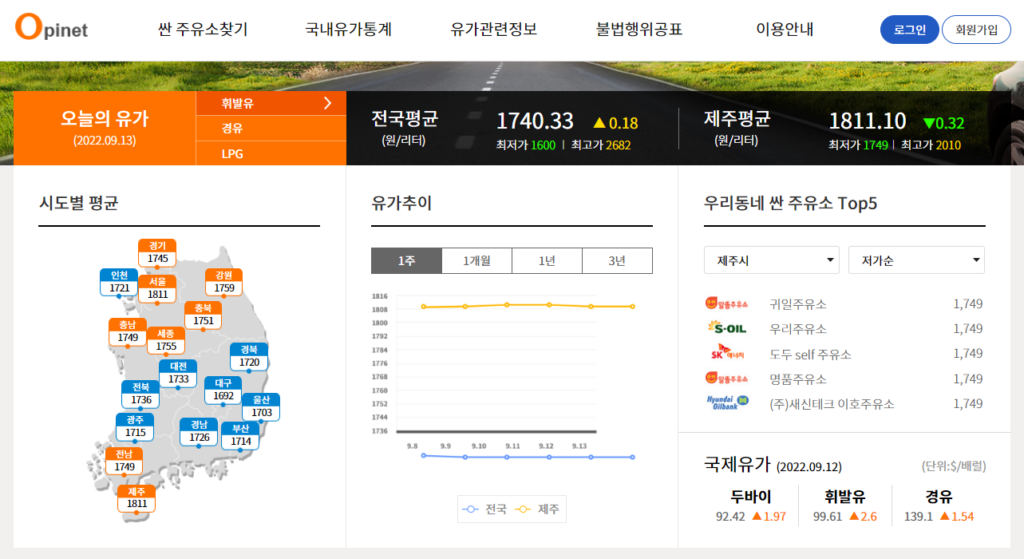Screen dimensions: 1024x559
Task: Click 두바이 crude price 92.42
Action: click(x=730, y=517)
